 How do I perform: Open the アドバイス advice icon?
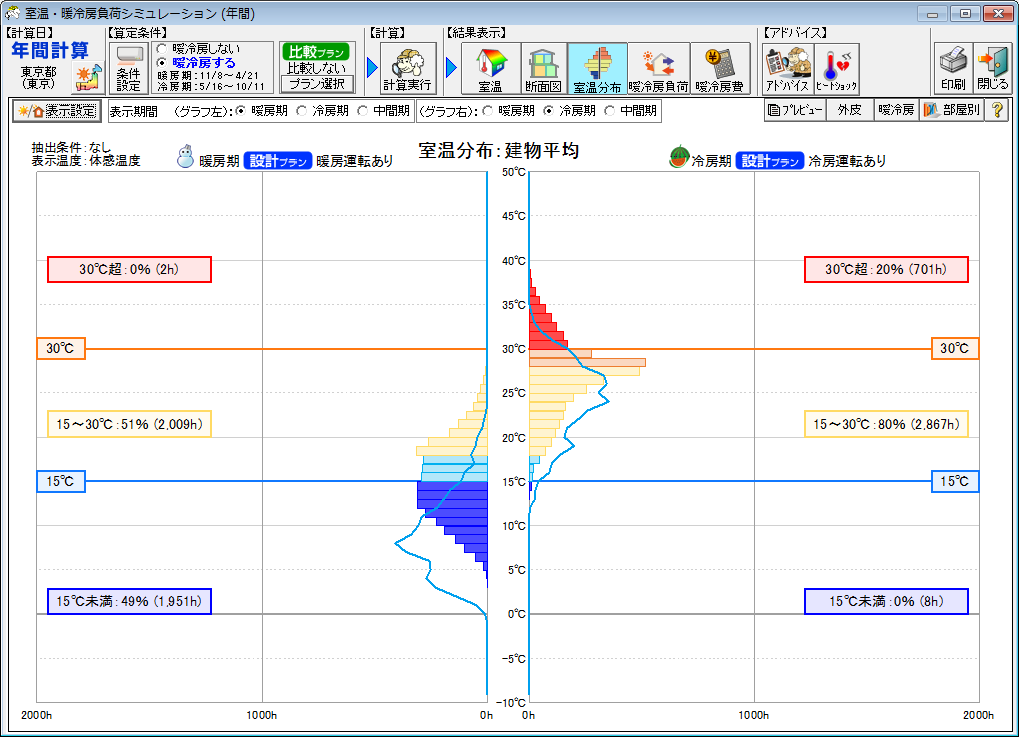787,68
